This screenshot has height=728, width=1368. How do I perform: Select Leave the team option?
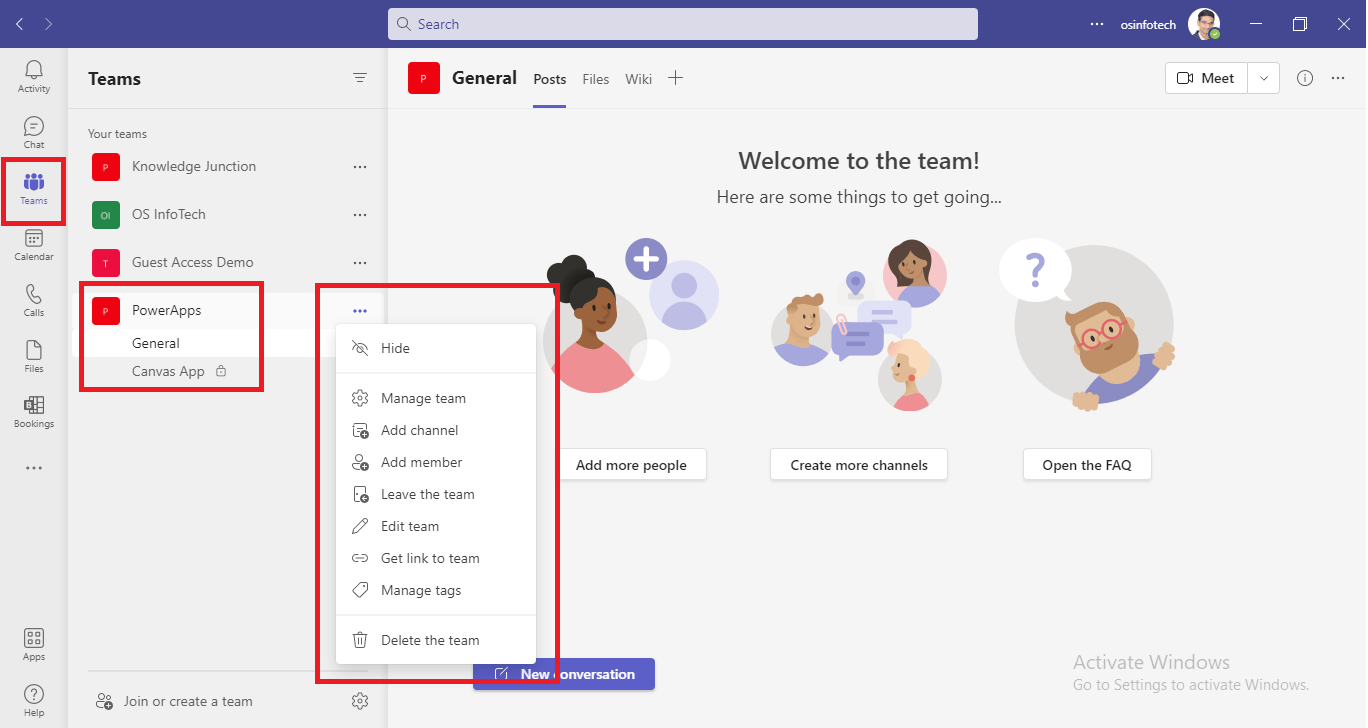(436, 494)
